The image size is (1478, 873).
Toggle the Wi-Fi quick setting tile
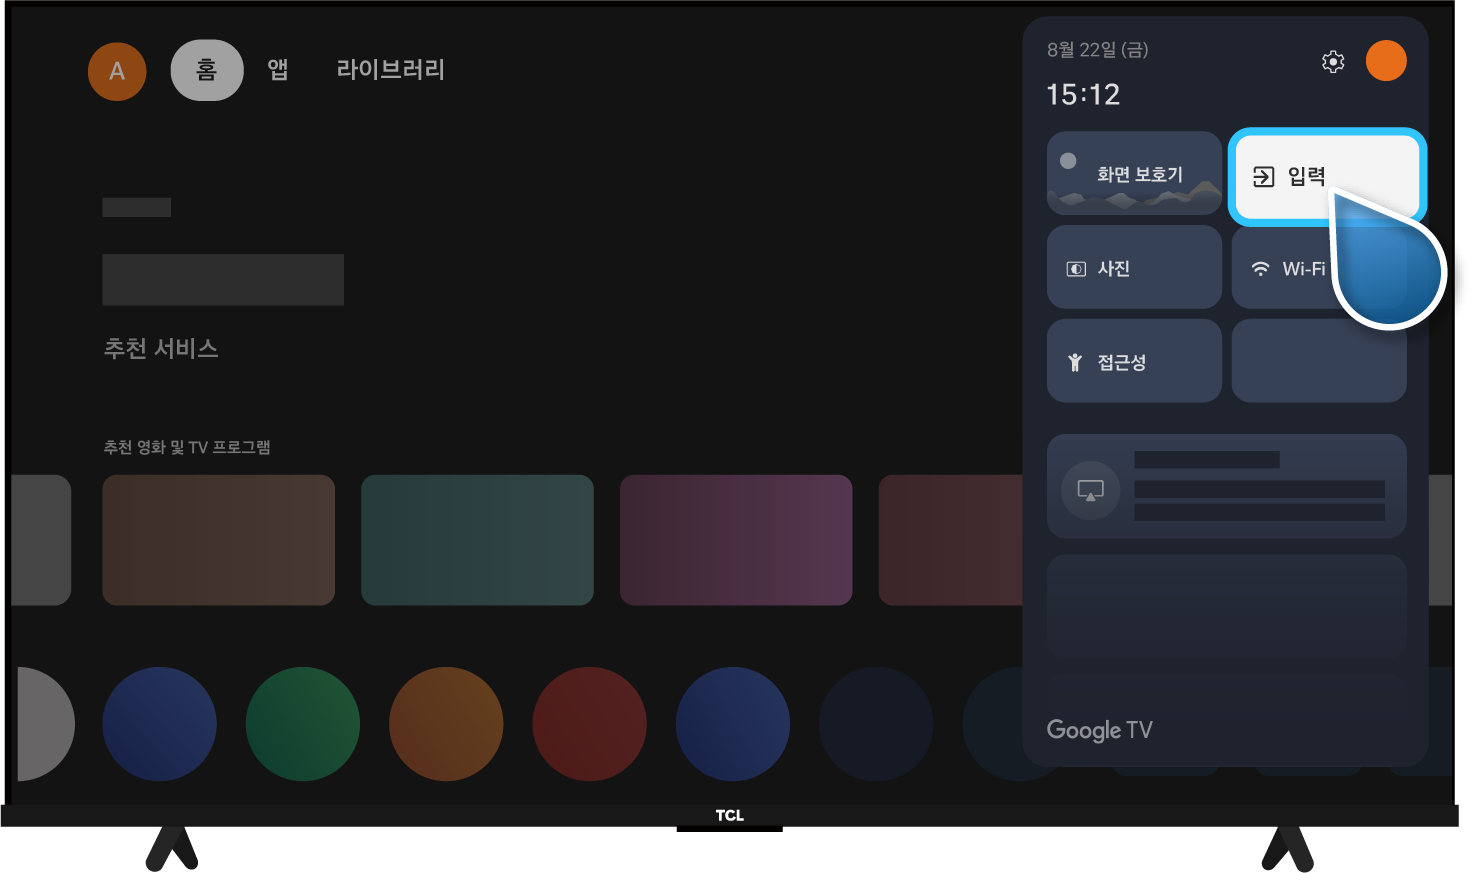pos(1290,268)
